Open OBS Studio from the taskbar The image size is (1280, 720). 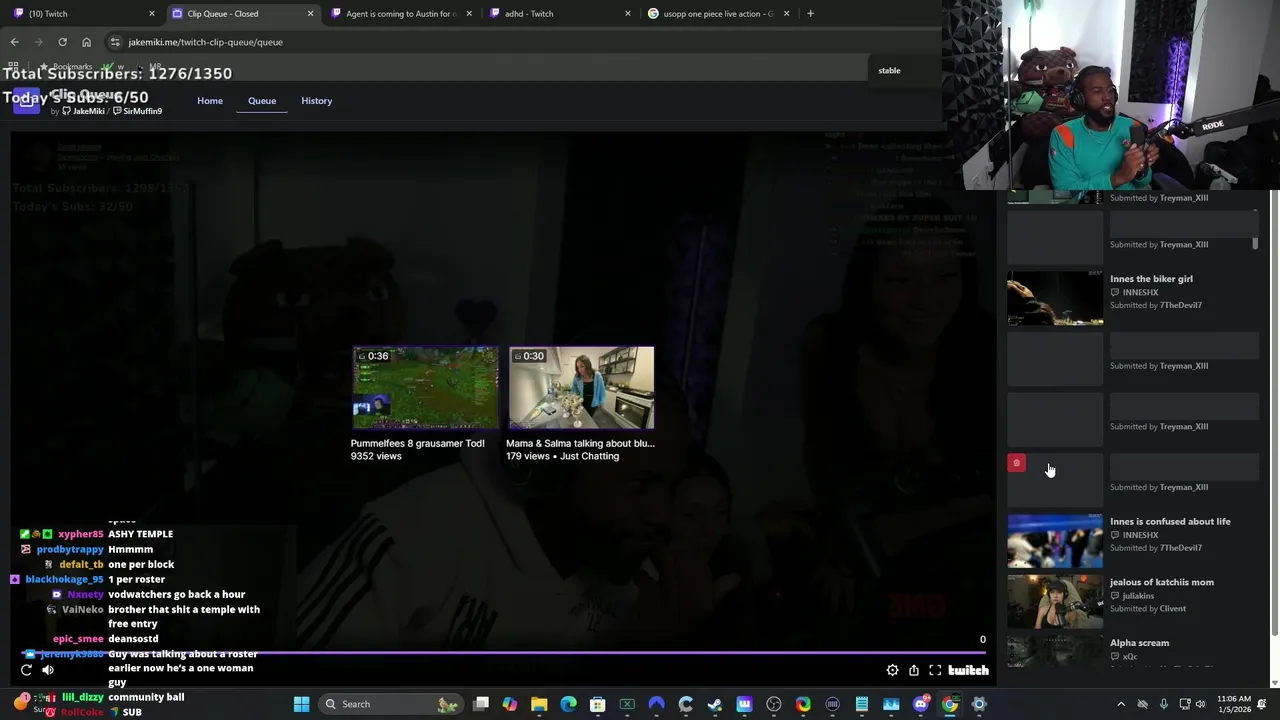773,704
